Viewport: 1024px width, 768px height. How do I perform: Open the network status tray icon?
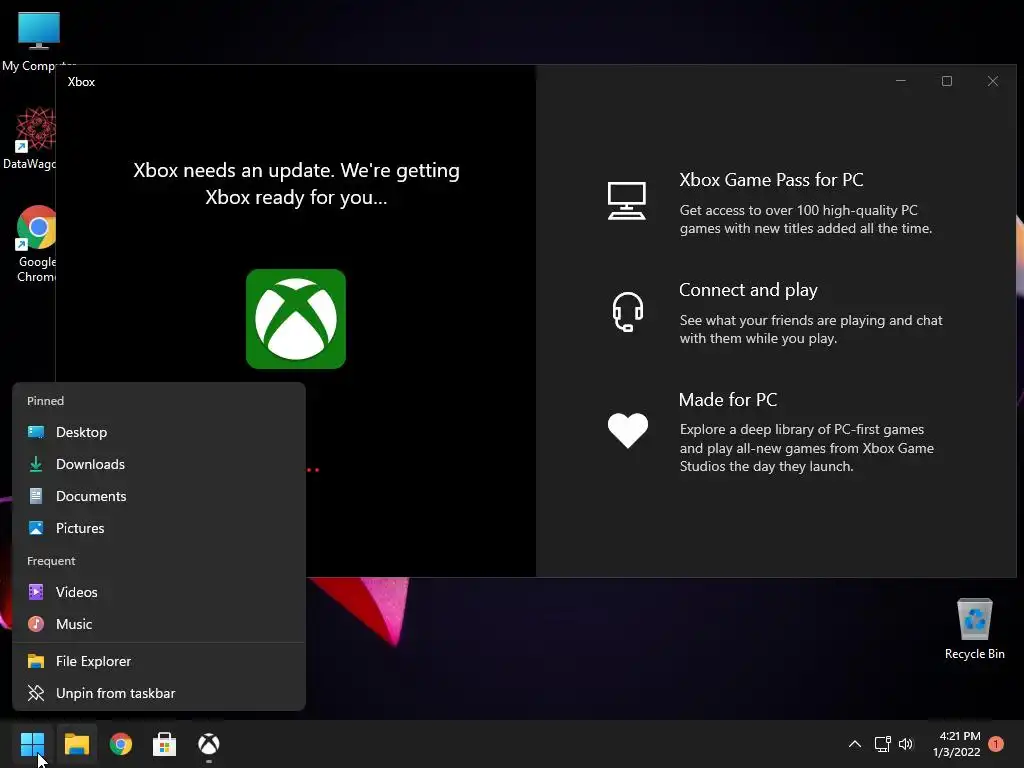pyautogui.click(x=882, y=744)
